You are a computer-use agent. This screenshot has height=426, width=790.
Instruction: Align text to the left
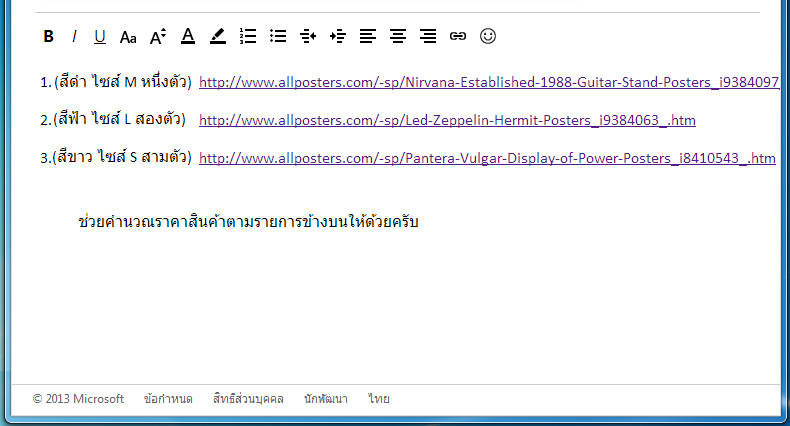(x=368, y=37)
